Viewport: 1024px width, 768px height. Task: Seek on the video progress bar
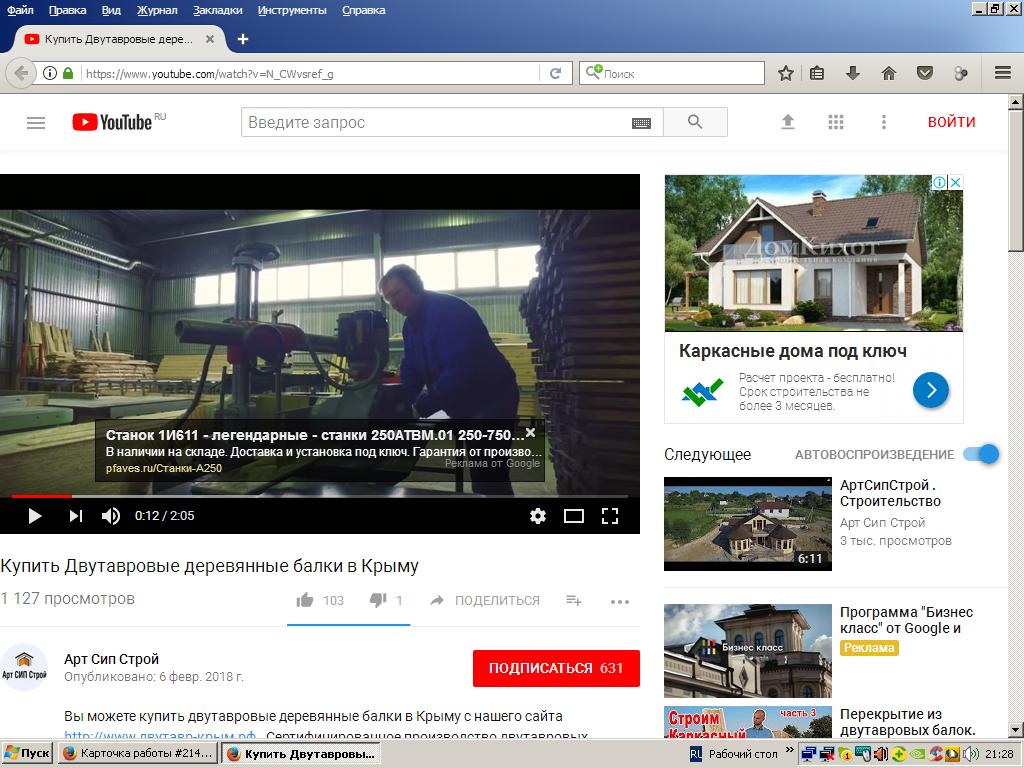point(319,496)
